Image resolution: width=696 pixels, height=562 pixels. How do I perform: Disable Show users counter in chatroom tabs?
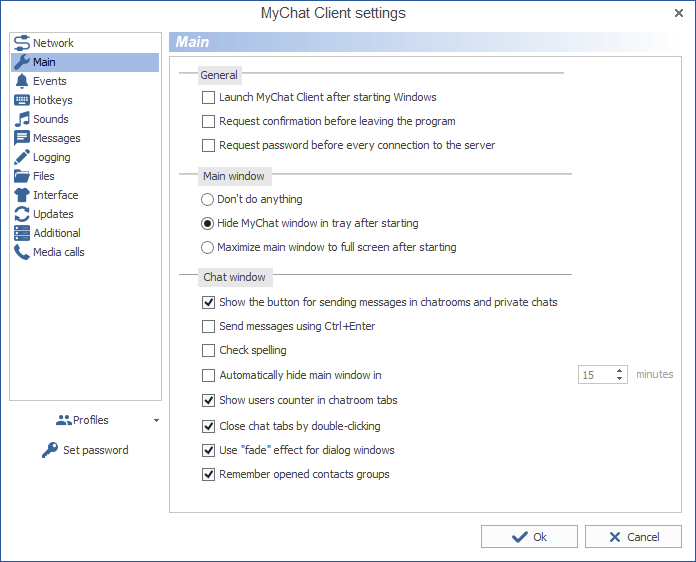208,401
